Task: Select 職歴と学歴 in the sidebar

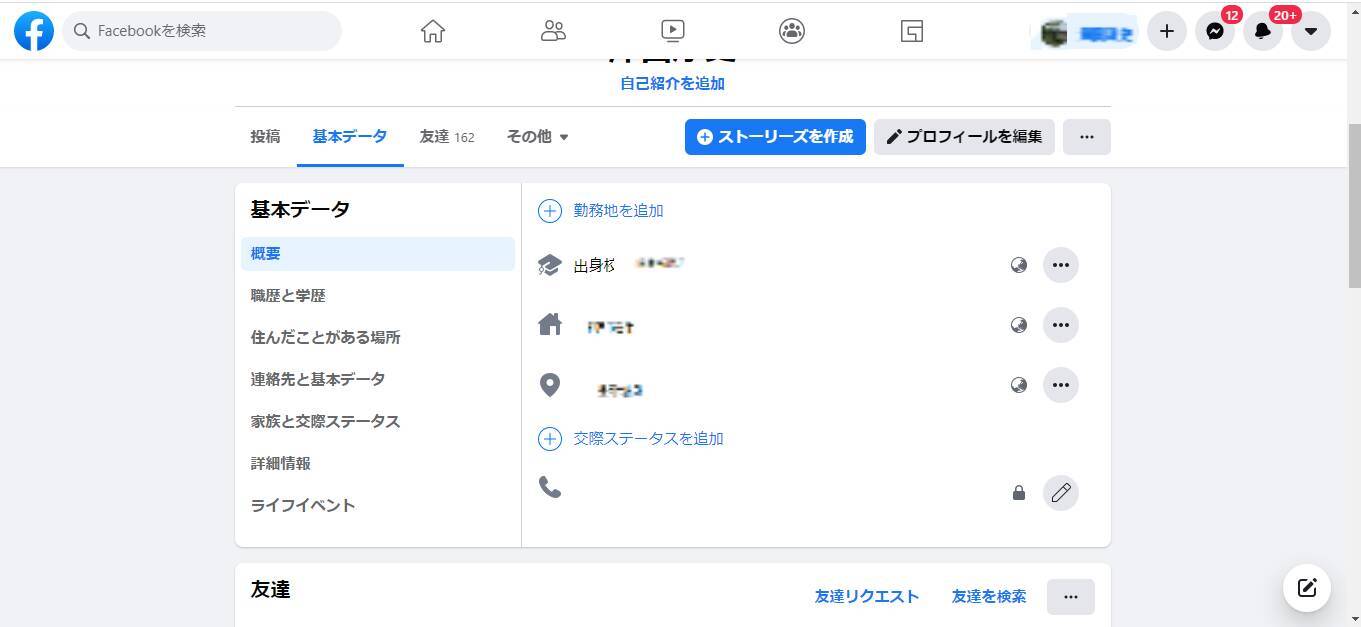Action: point(288,296)
